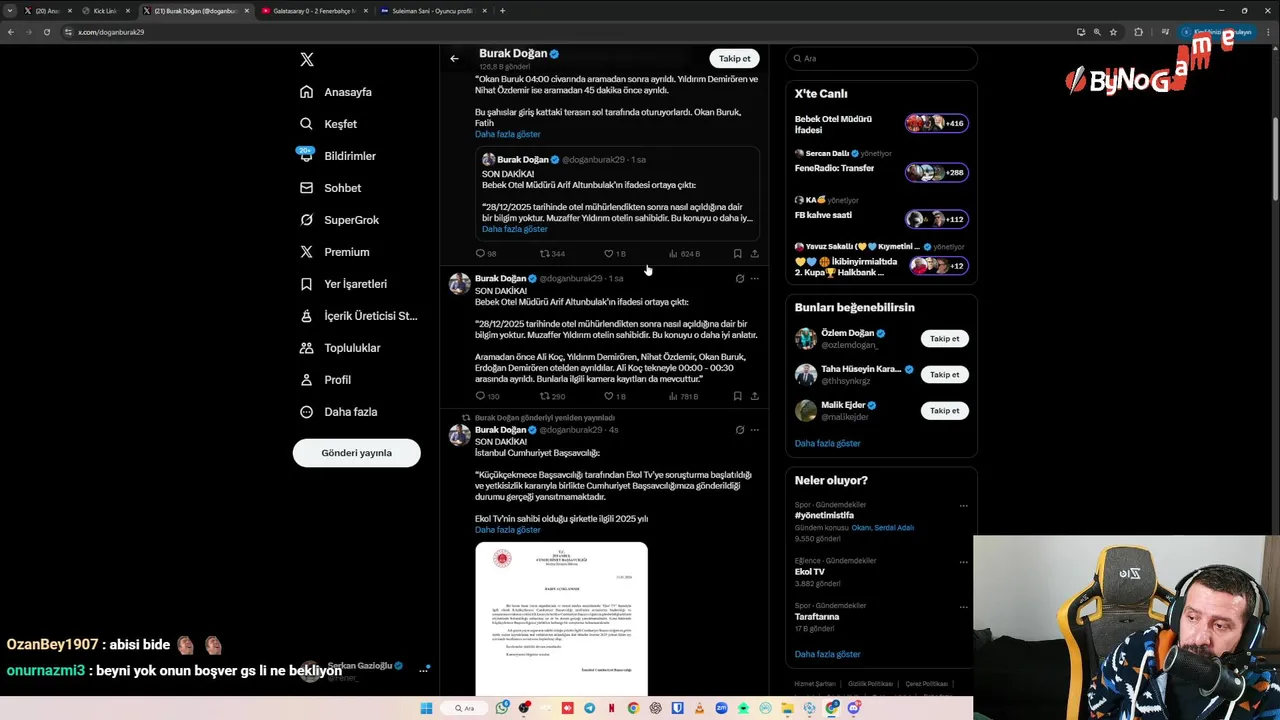The width and height of the screenshot is (1280, 720).
Task: Bookmark this page with star icon
Action: tap(1113, 32)
